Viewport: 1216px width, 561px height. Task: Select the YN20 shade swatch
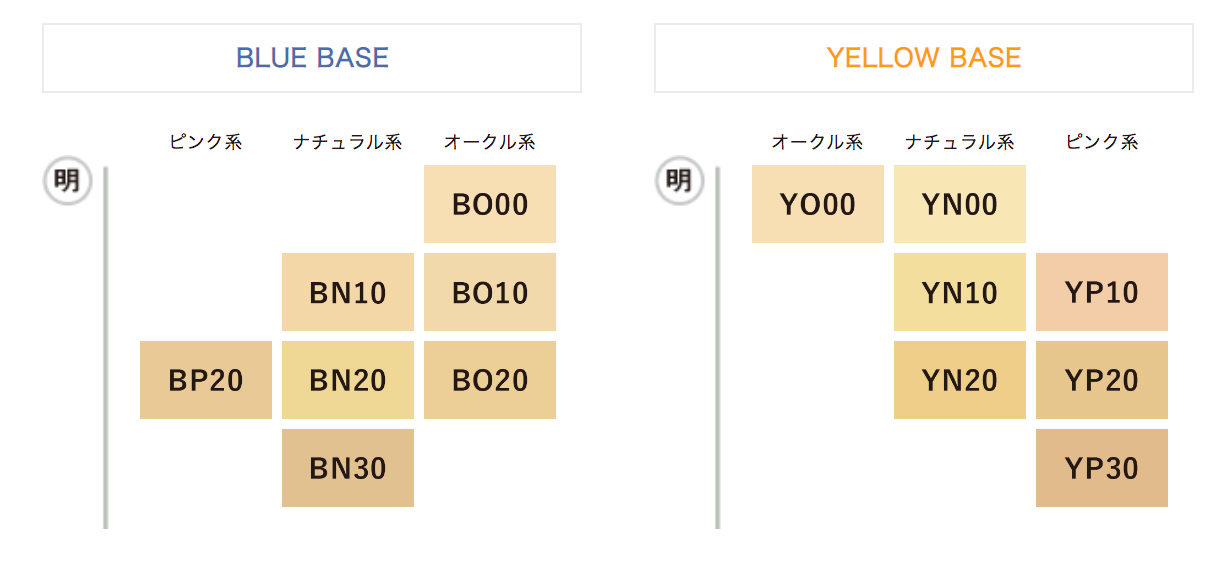(x=960, y=380)
